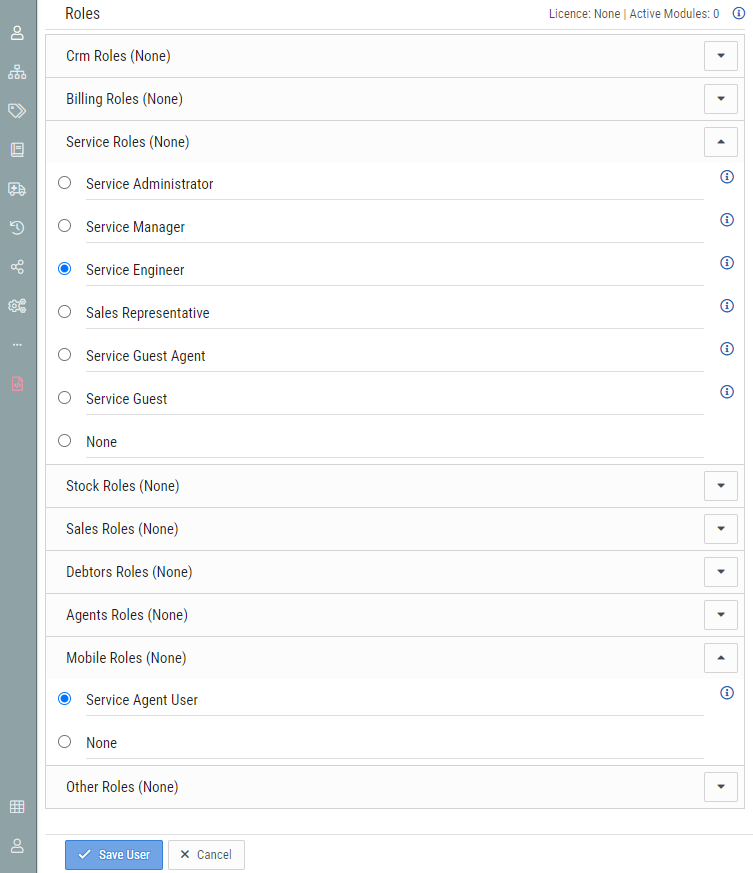Expand the Crm Roles section
Screen dimensions: 753x873
(x=720, y=56)
